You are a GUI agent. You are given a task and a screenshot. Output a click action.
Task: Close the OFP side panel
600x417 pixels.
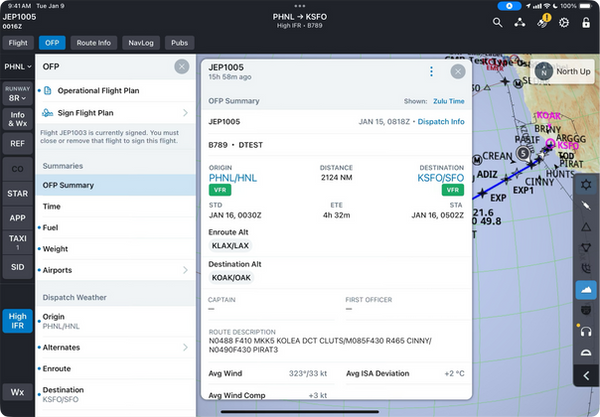click(182, 67)
